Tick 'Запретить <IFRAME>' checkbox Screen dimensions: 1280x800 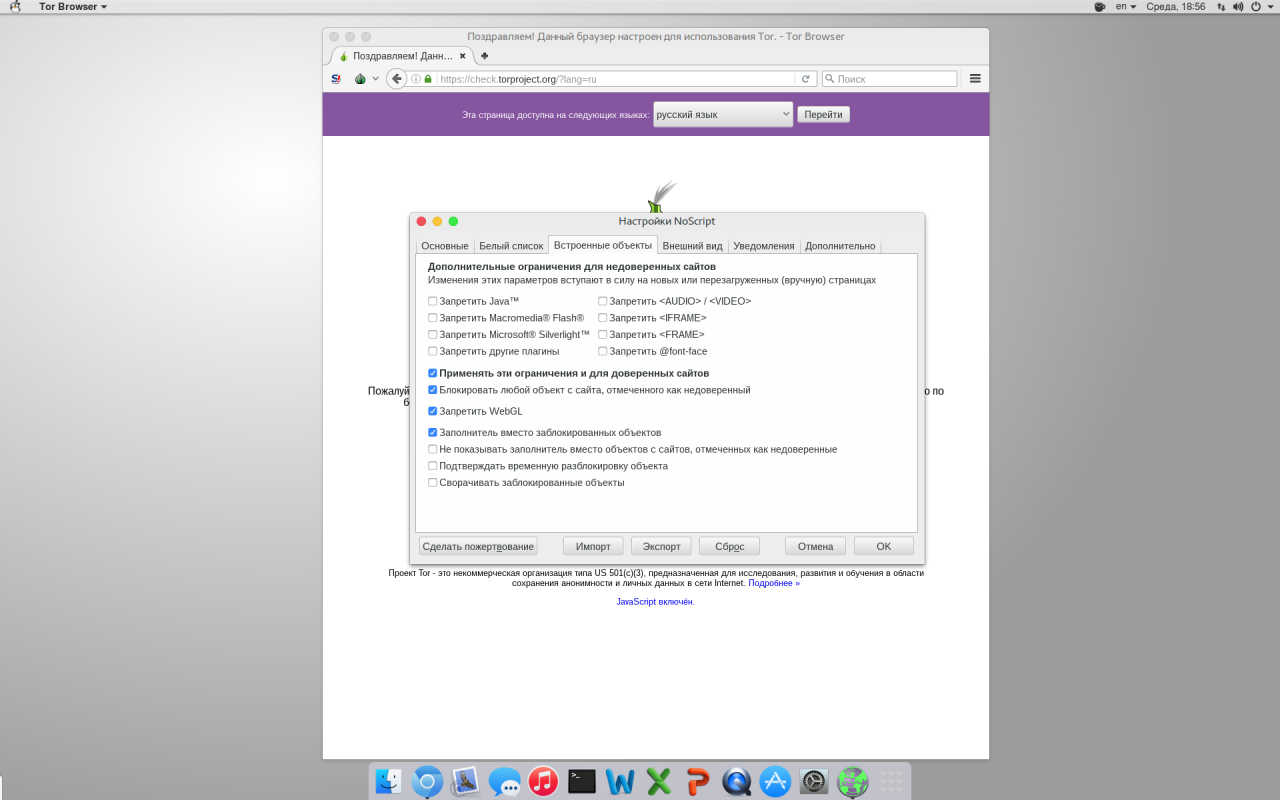click(603, 318)
